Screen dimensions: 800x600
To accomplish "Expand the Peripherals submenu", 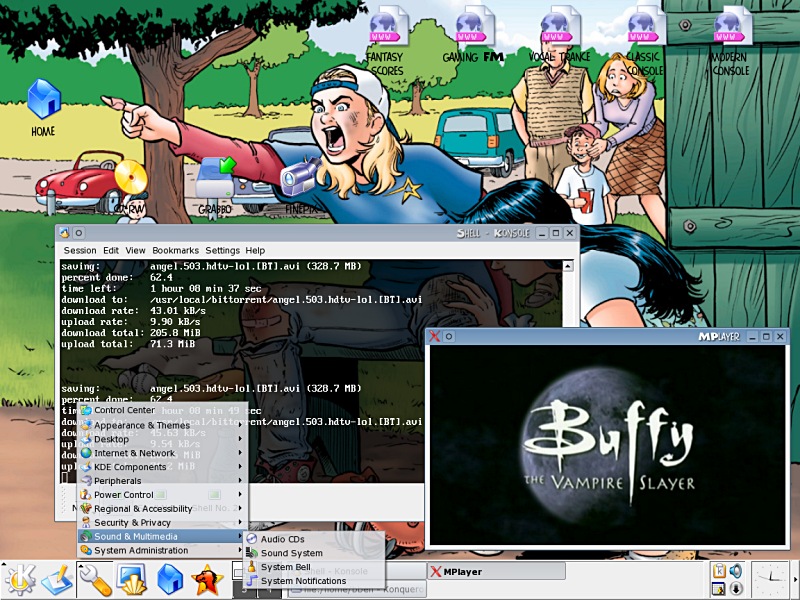I will [162, 481].
